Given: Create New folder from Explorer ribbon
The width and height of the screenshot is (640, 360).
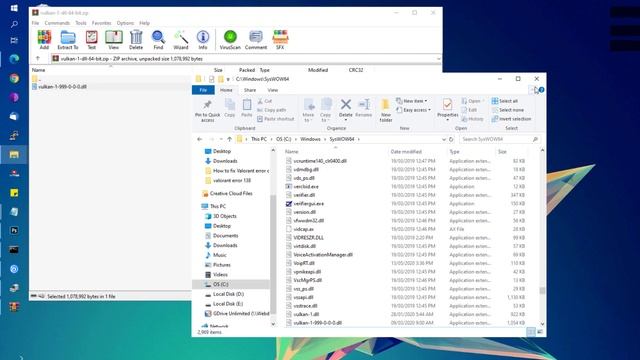Looking at the screenshot, I should point(386,111).
